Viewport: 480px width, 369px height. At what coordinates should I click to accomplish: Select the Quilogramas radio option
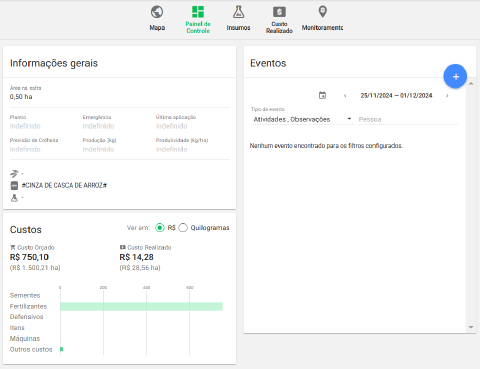183,228
